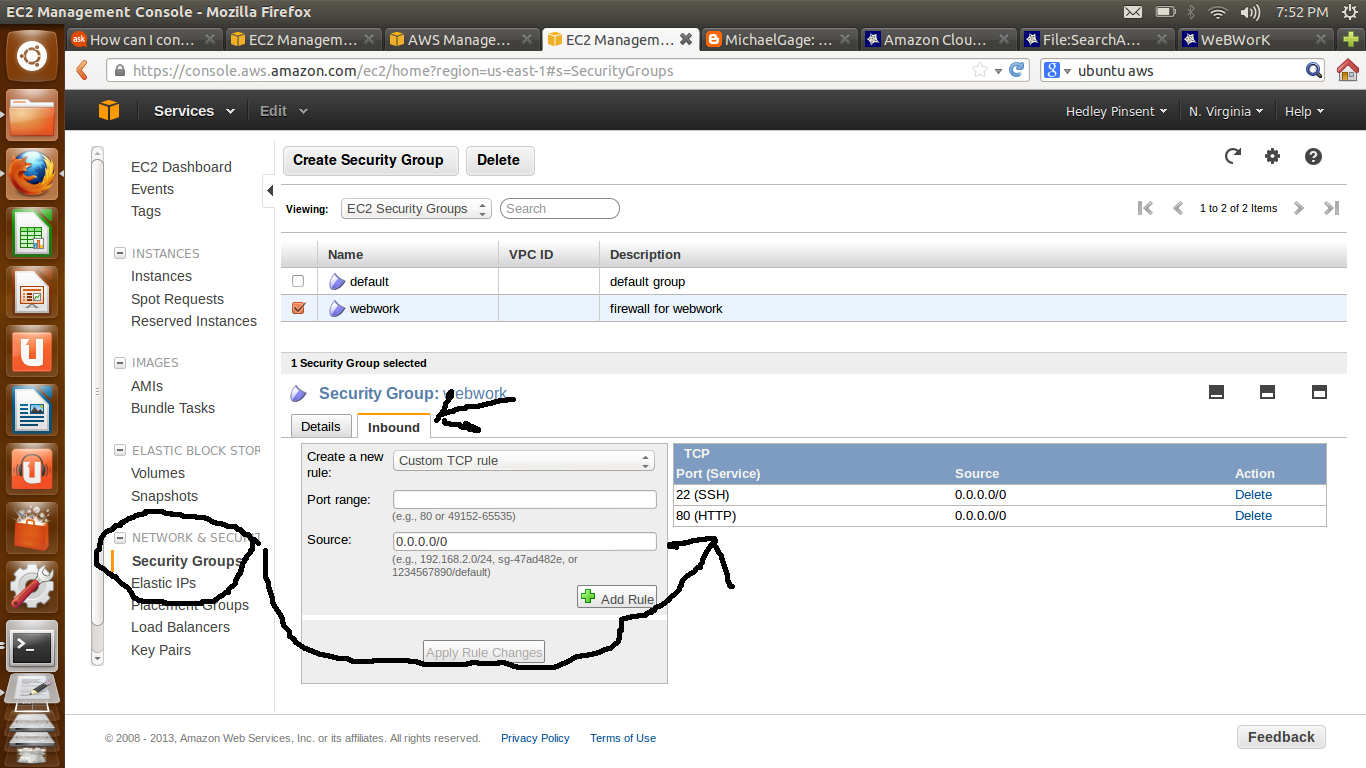
Task: Open the Viewing EC2 Security Groups dropdown
Action: (x=416, y=208)
